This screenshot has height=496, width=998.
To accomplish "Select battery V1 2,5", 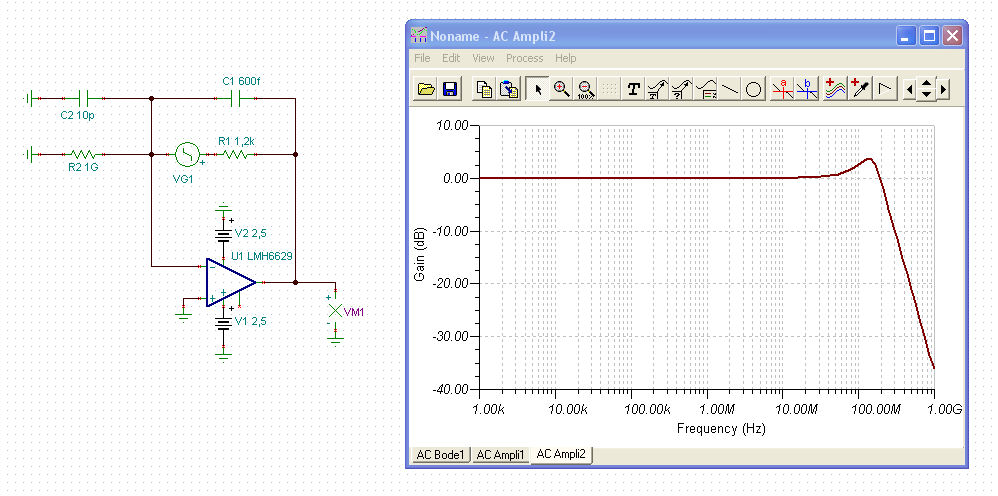I will 223,323.
